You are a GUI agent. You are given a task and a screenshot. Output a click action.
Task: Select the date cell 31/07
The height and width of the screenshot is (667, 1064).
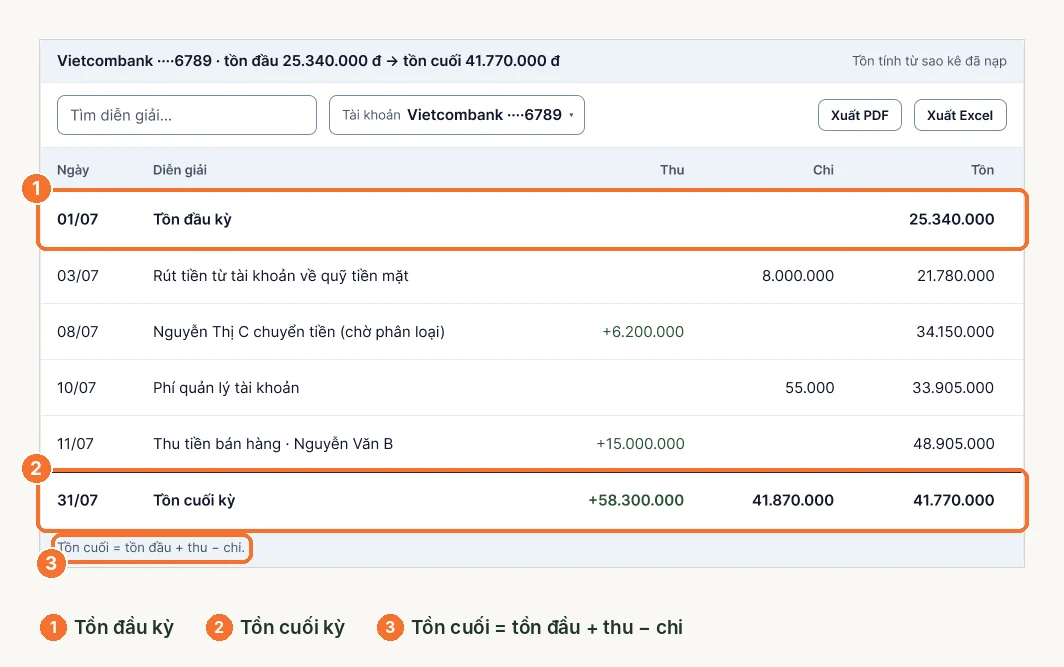77,500
